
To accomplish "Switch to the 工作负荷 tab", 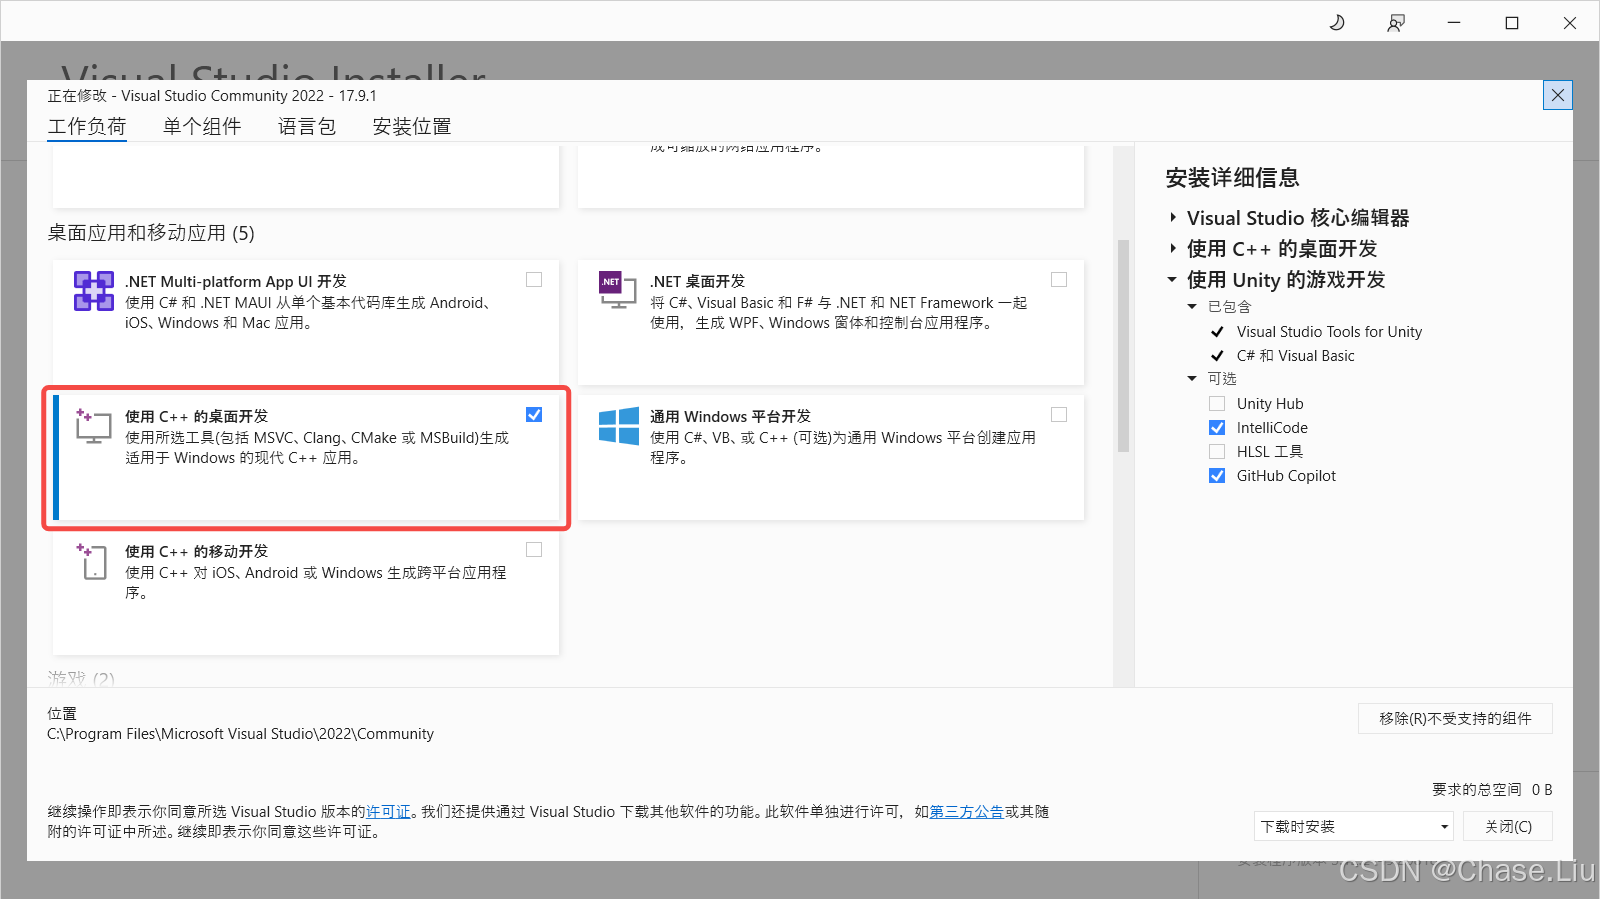I will coord(87,127).
